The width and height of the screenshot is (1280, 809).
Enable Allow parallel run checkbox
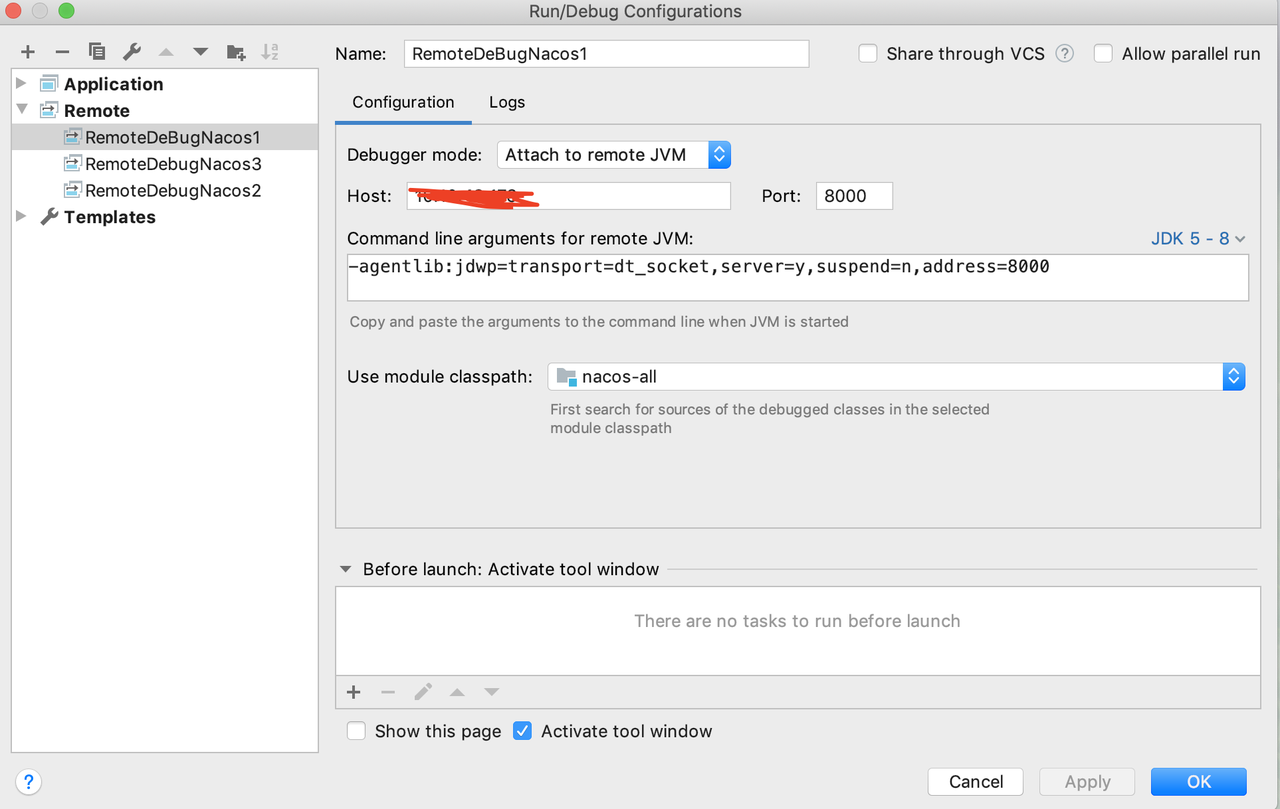pyautogui.click(x=1103, y=54)
